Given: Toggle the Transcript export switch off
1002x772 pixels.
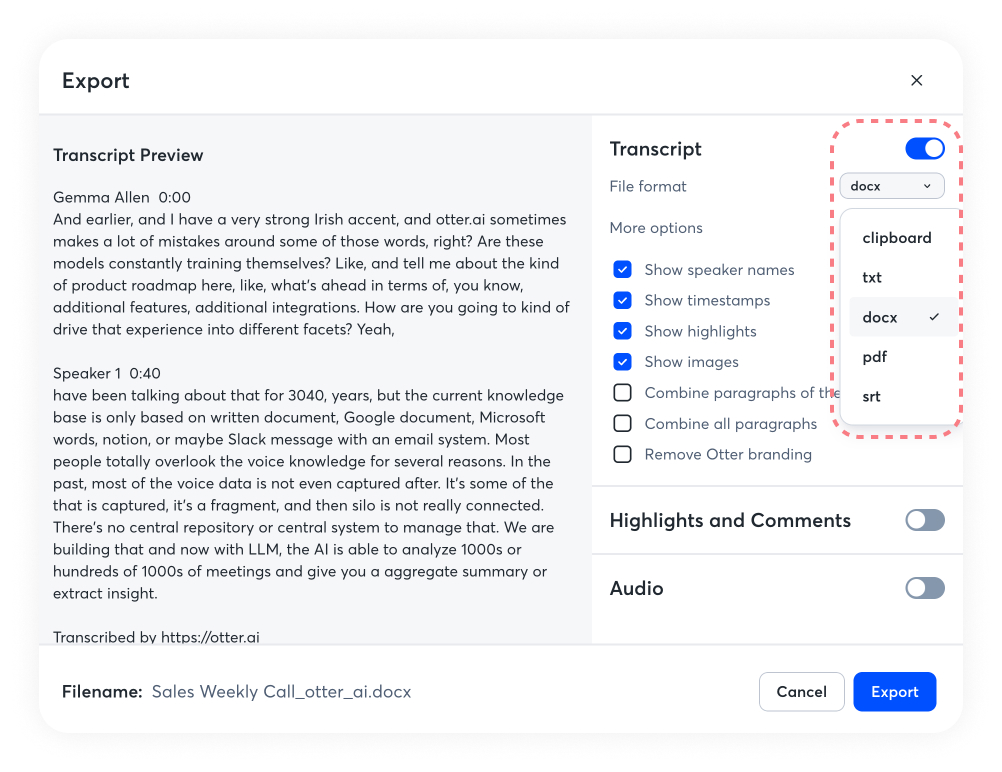Looking at the screenshot, I should [924, 149].
